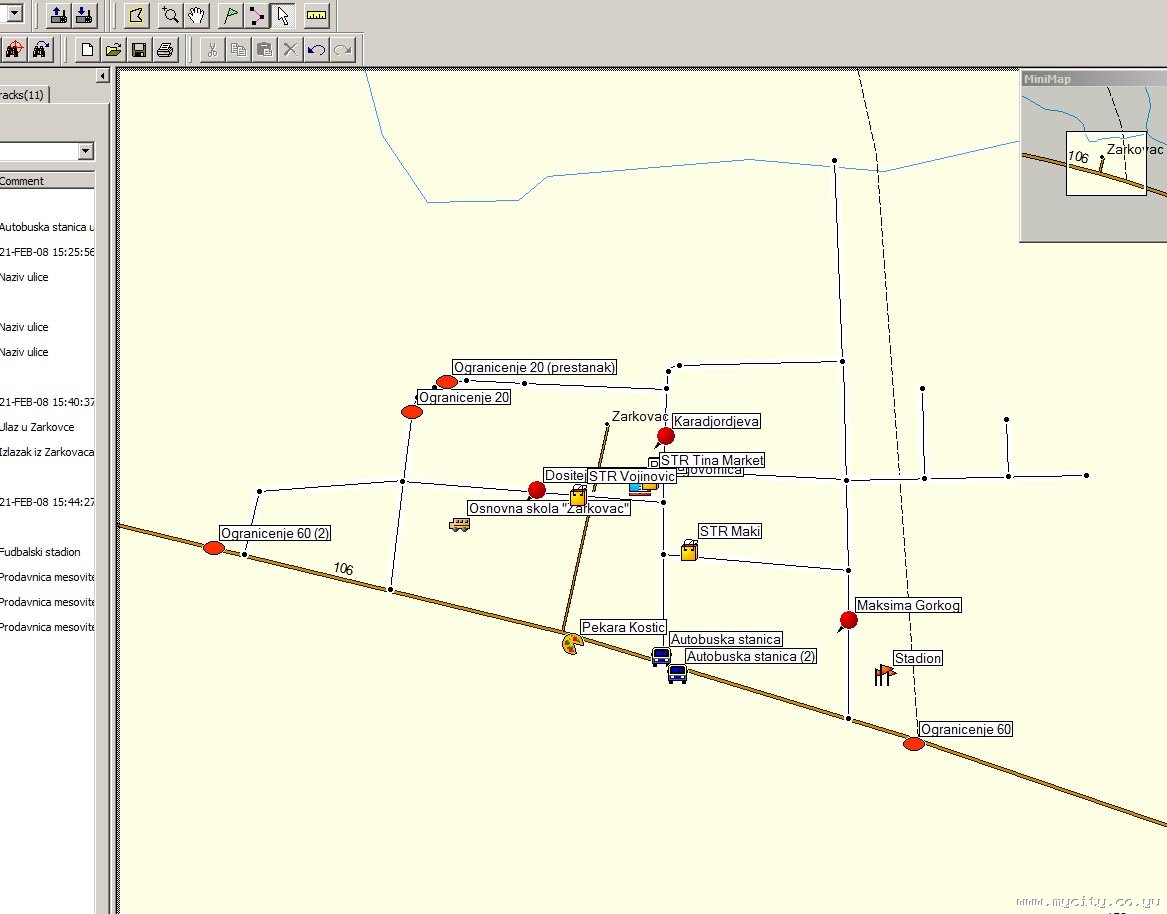Click the Open folder icon
Image resolution: width=1167 pixels, height=914 pixels.
pos(113,50)
